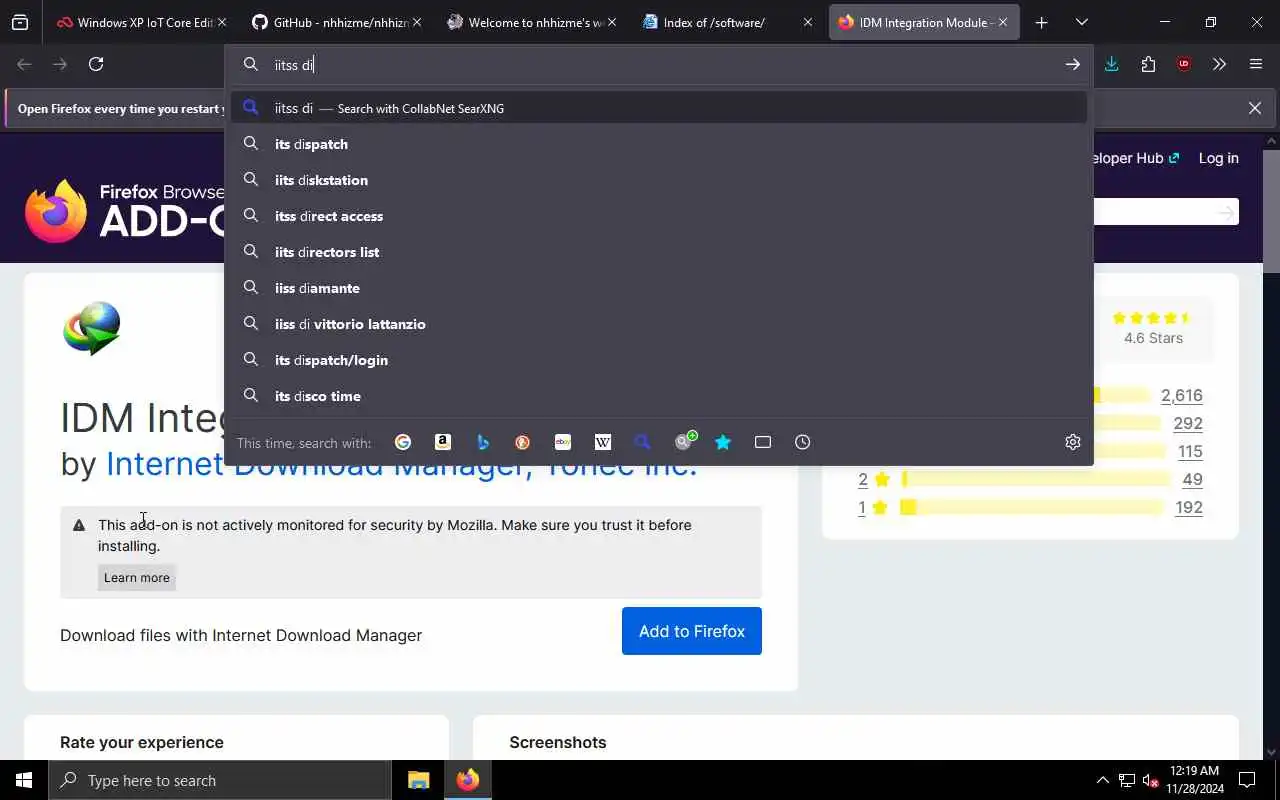This screenshot has width=1280, height=800.
Task: Click into the address bar text field
Action: tap(660, 64)
